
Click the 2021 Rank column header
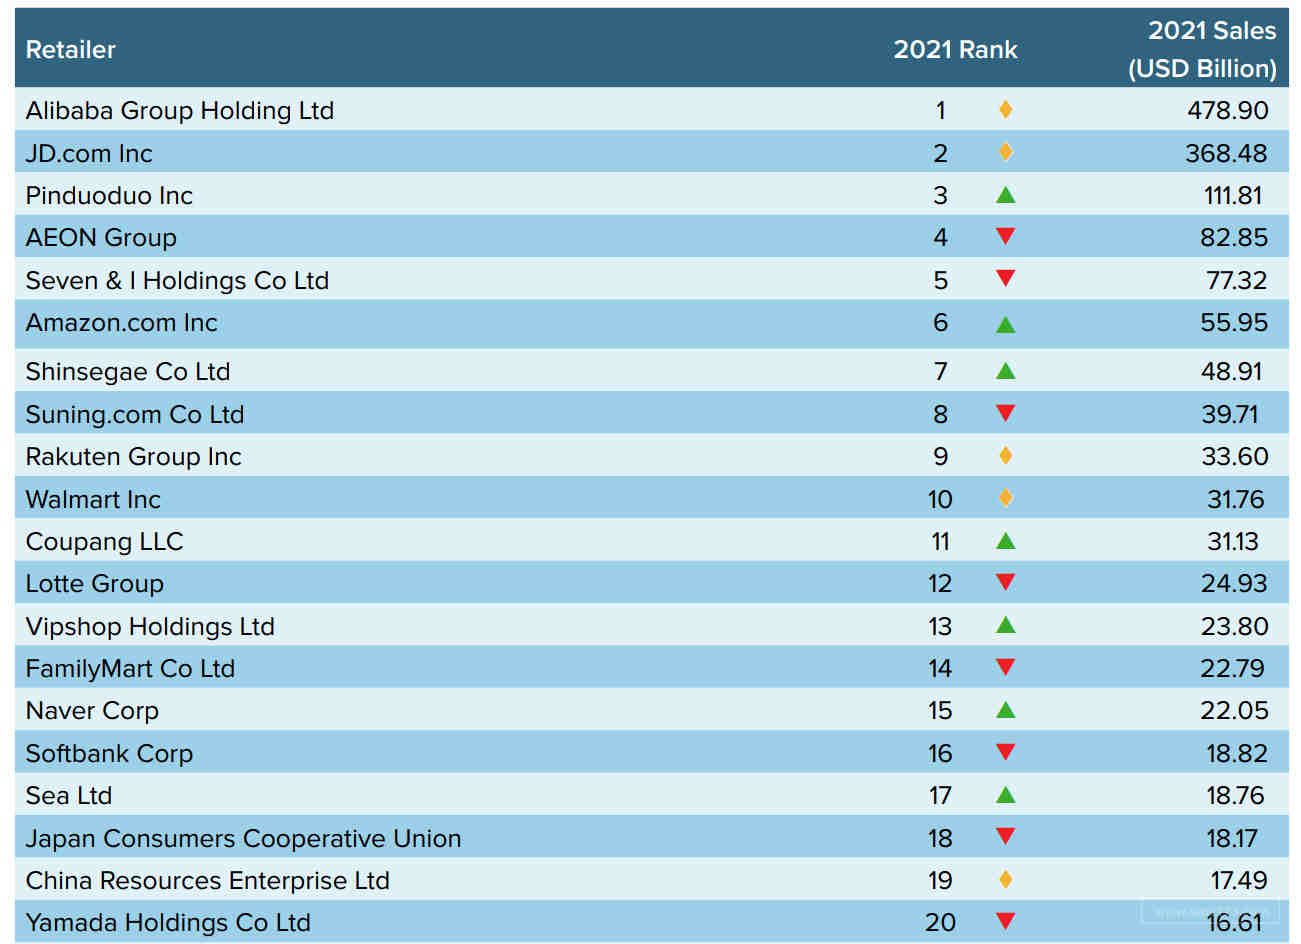click(955, 49)
